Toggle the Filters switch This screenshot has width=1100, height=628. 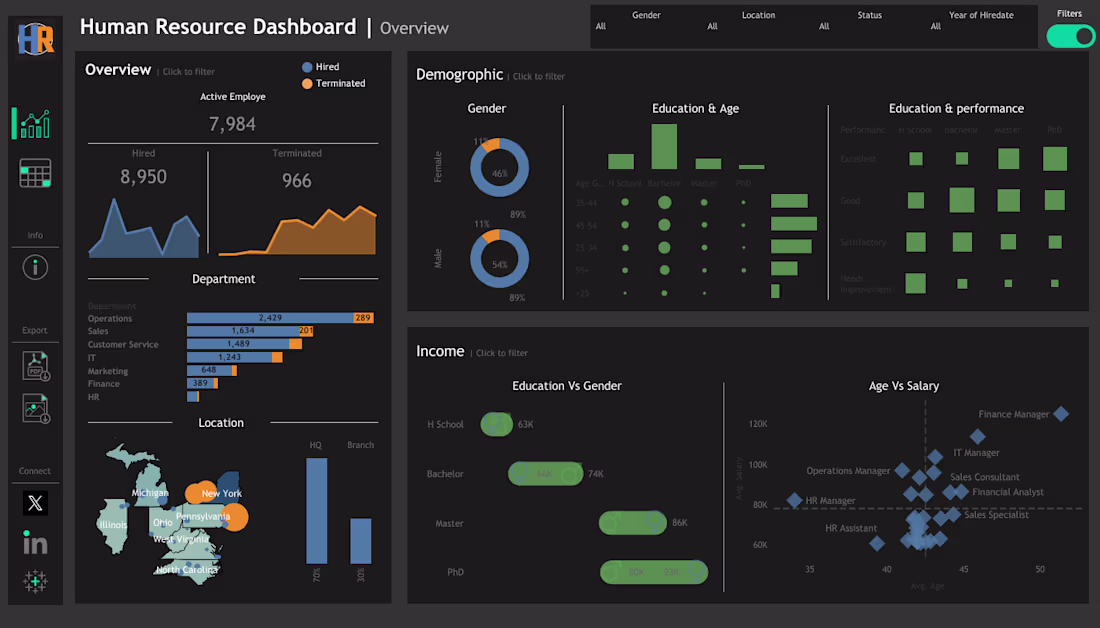point(1071,36)
